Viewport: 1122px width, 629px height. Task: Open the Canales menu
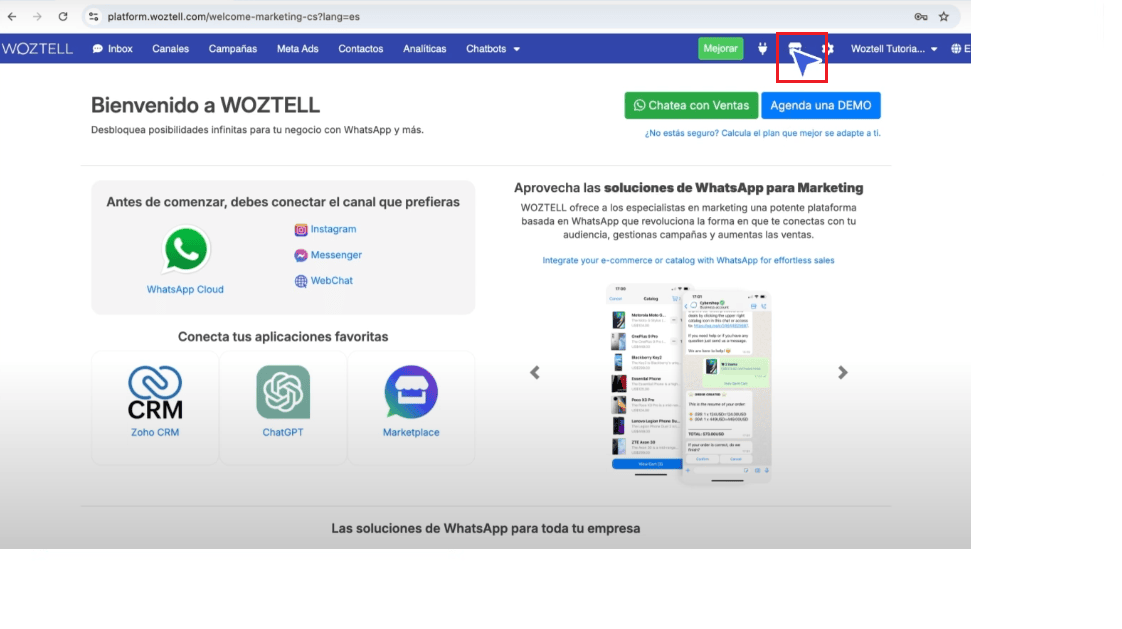tap(170, 49)
